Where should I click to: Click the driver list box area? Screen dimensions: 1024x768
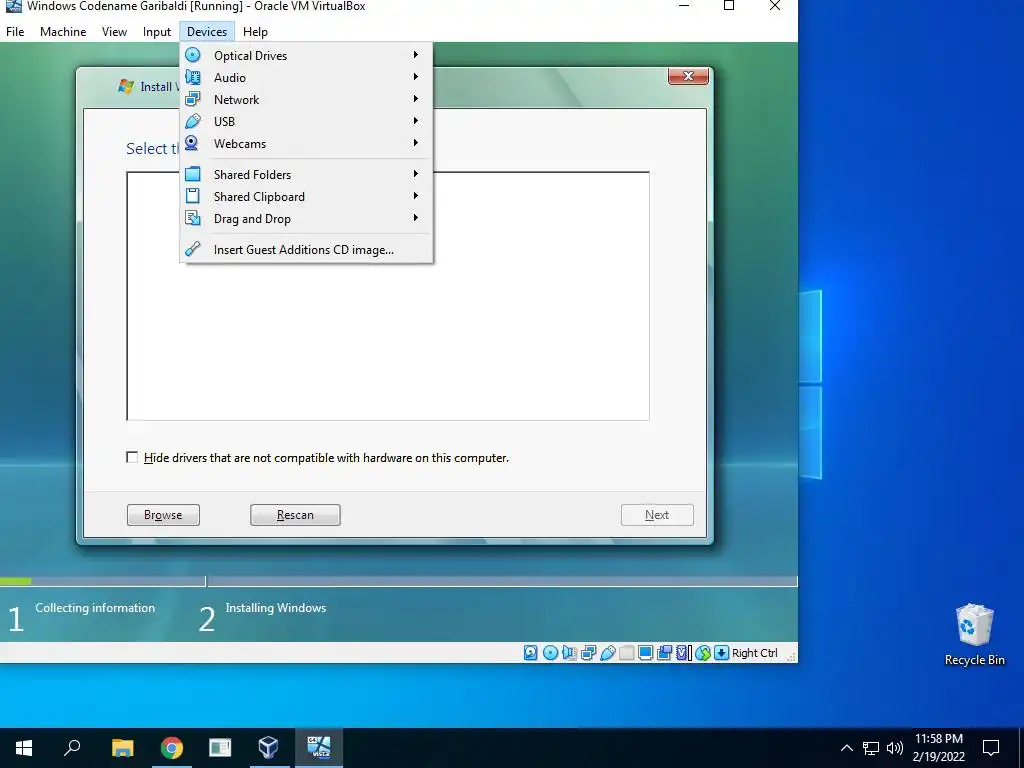click(388, 296)
